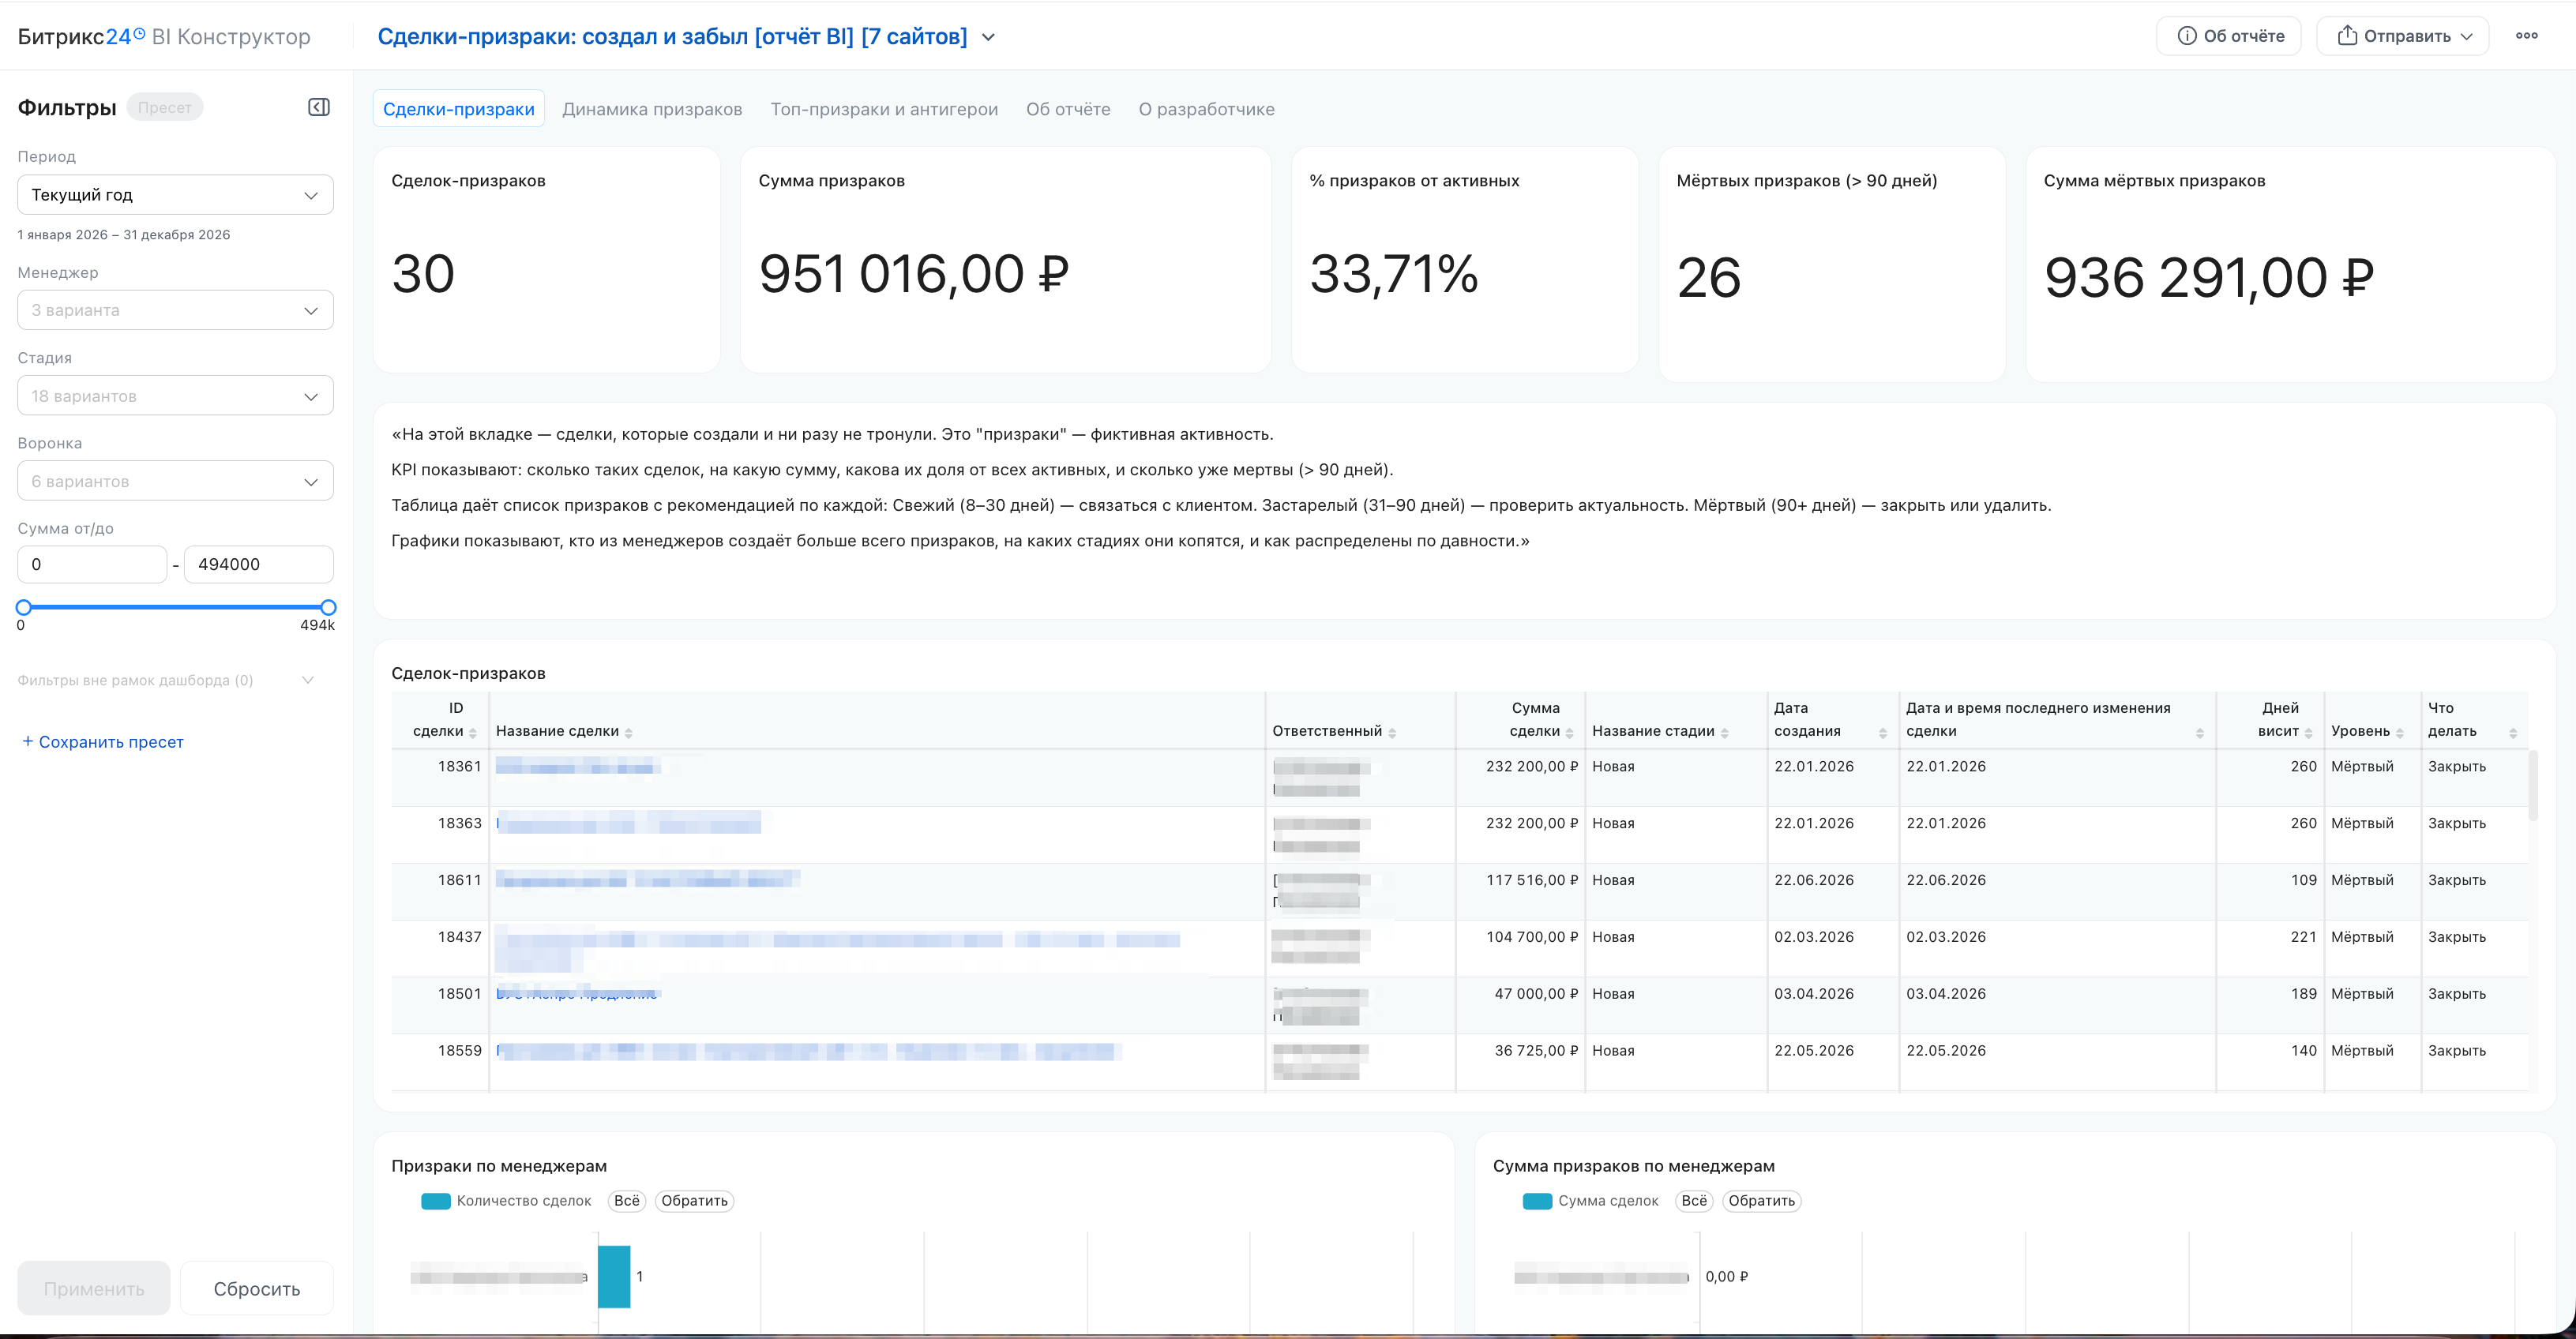2576x1339 pixels.
Task: Sort table by Дата создания column
Action: (1882, 733)
